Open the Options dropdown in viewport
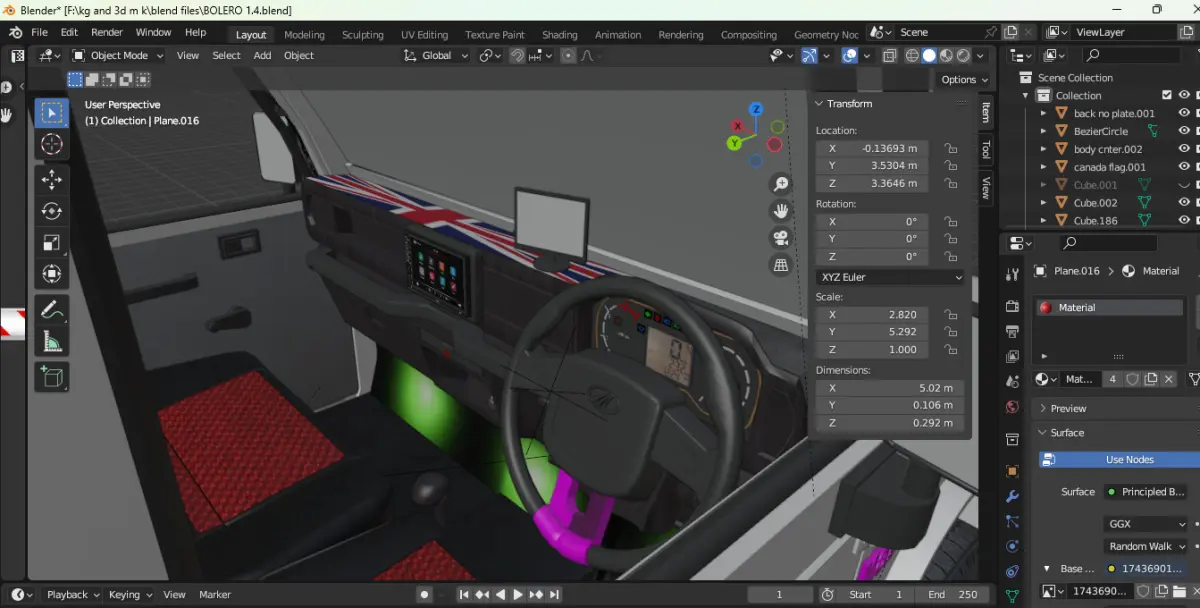Screen dimensions: 1200x608 [964, 80]
